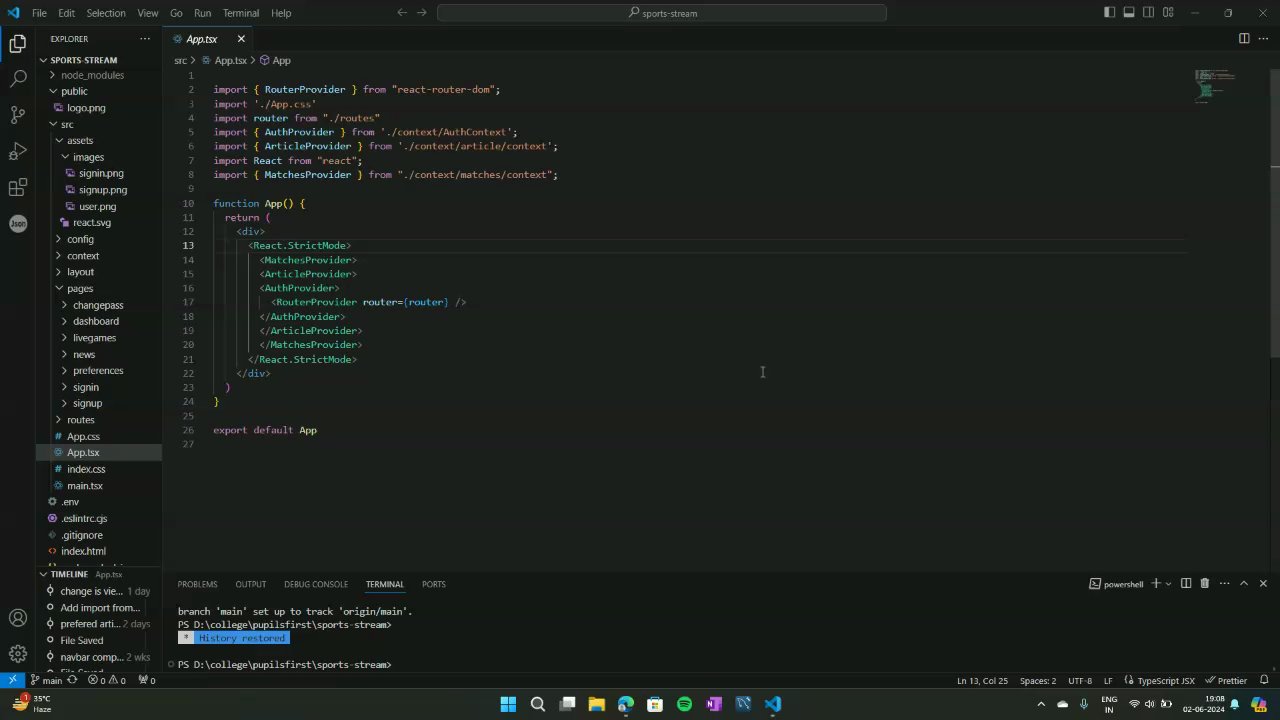Screen dimensions: 1280x720
Task: Click the main branch in status bar
Action: (46, 680)
